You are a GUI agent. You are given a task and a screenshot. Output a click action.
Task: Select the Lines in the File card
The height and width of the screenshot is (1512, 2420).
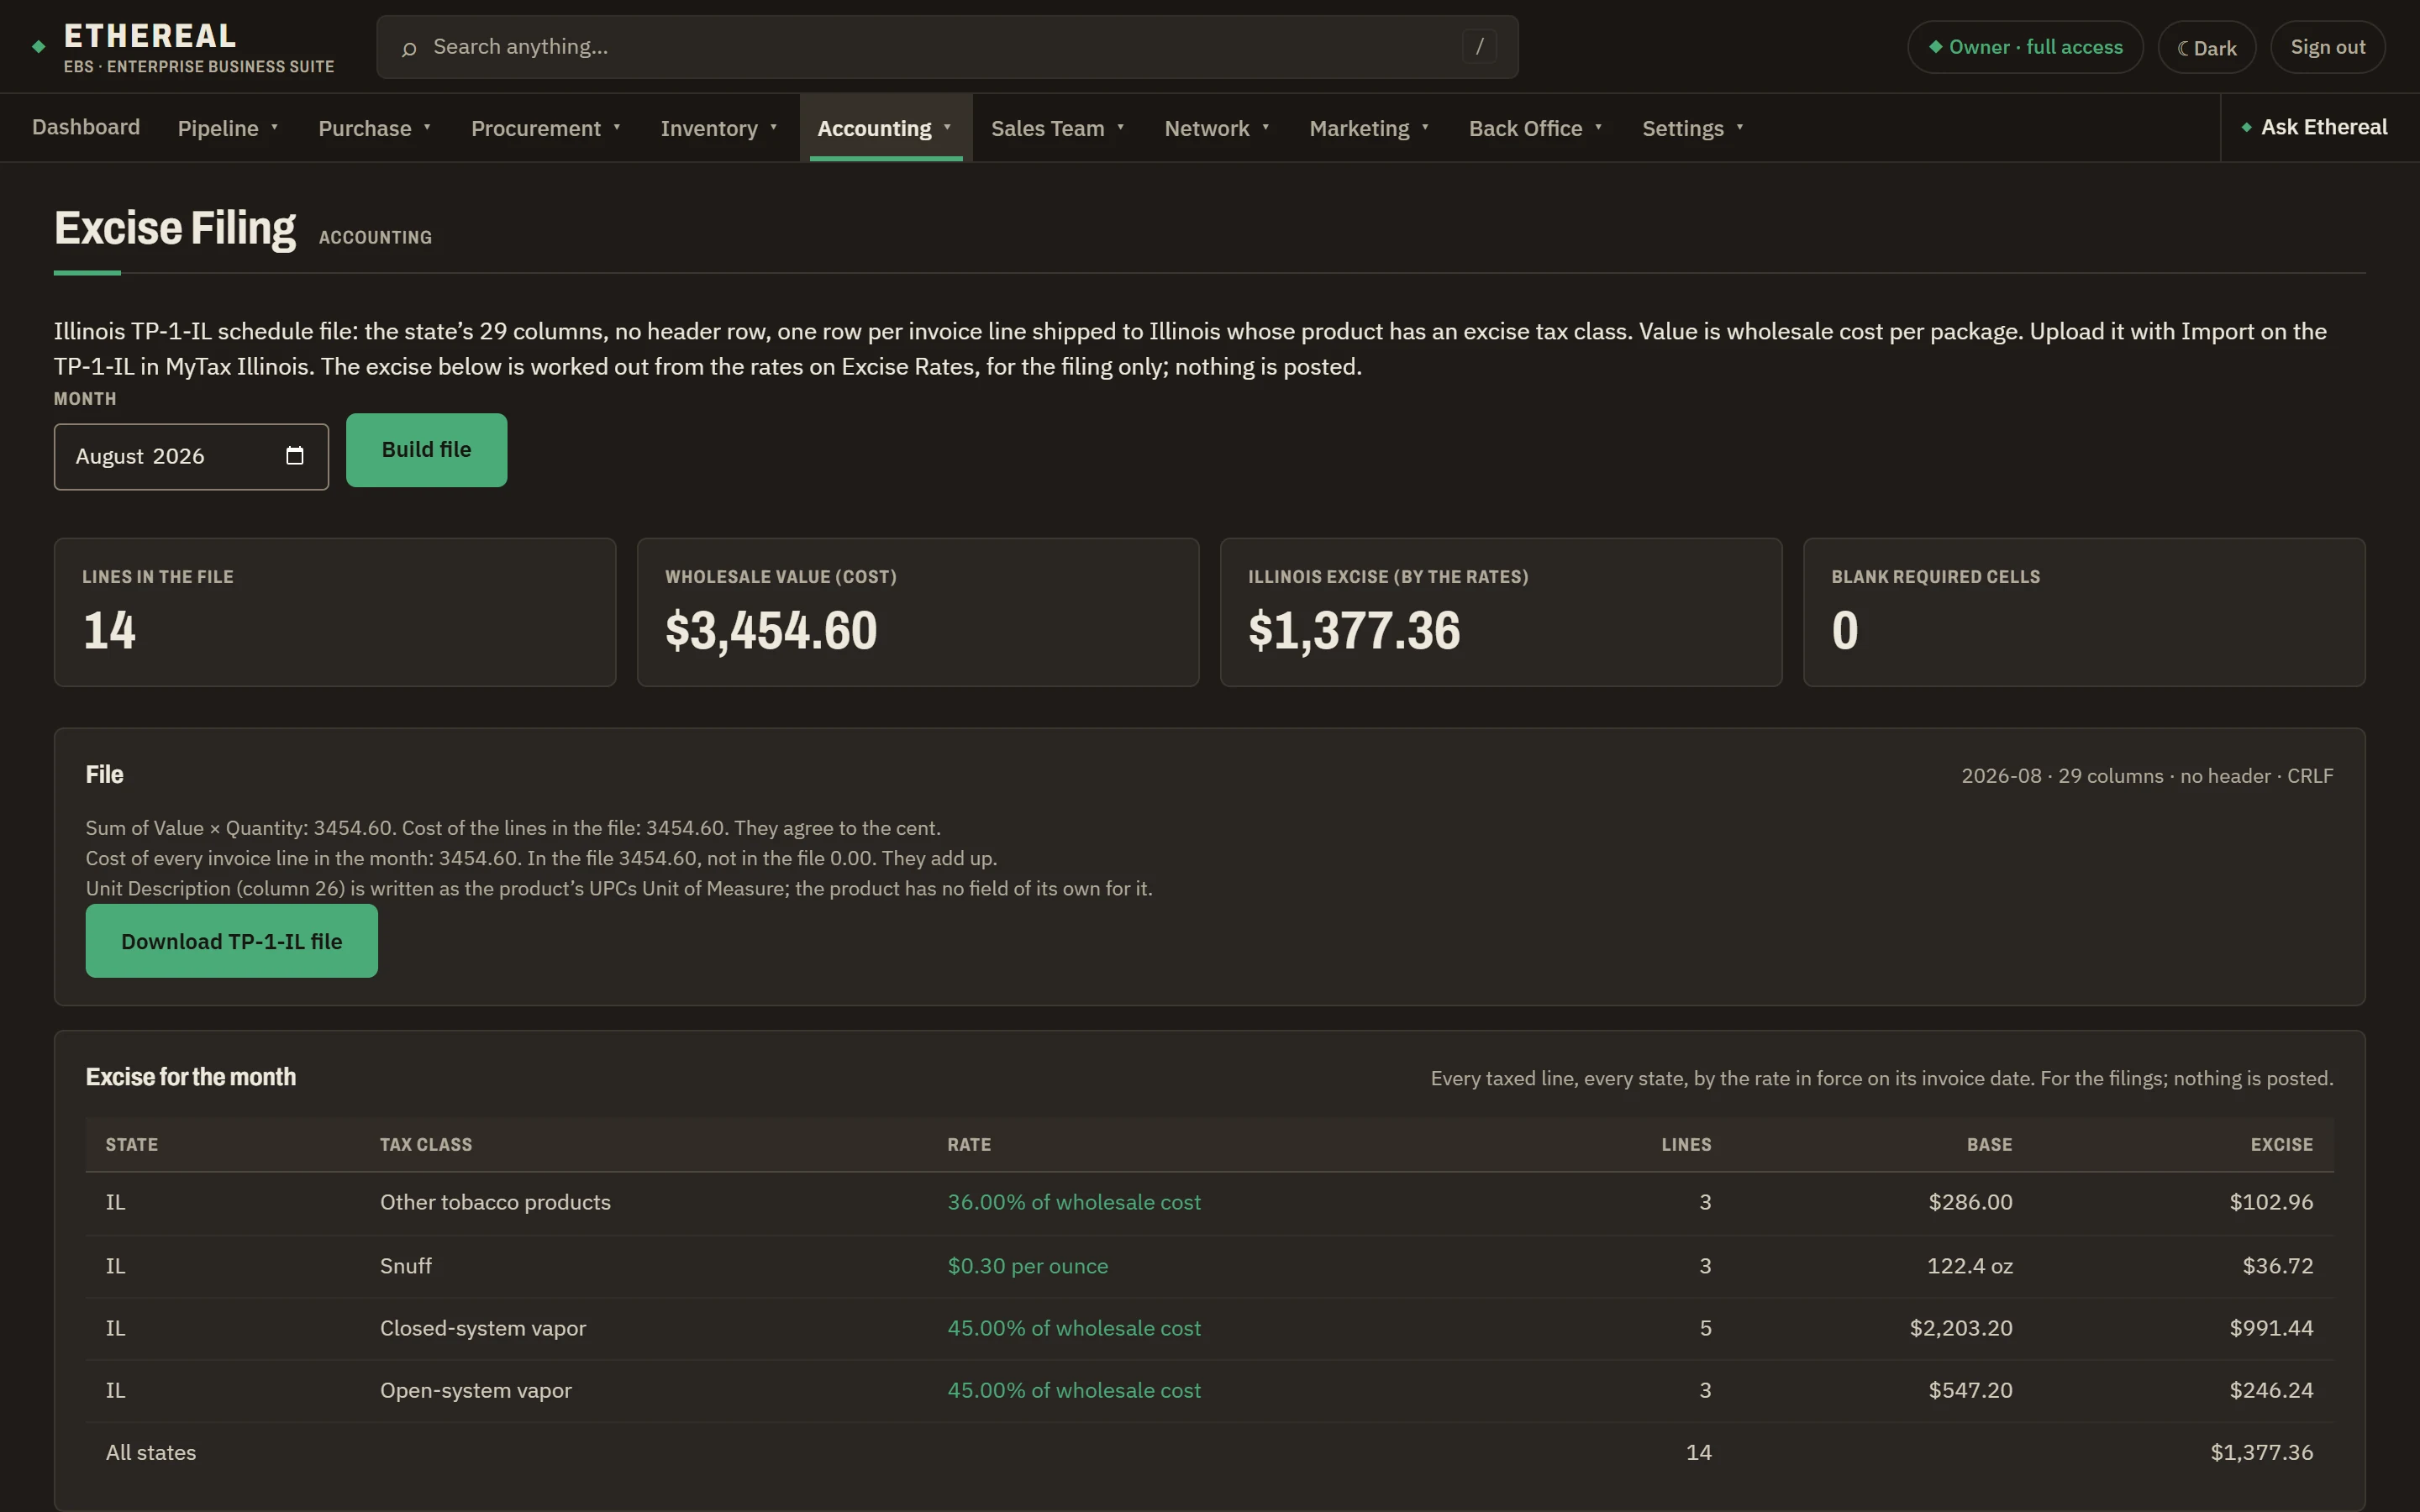coord(335,612)
